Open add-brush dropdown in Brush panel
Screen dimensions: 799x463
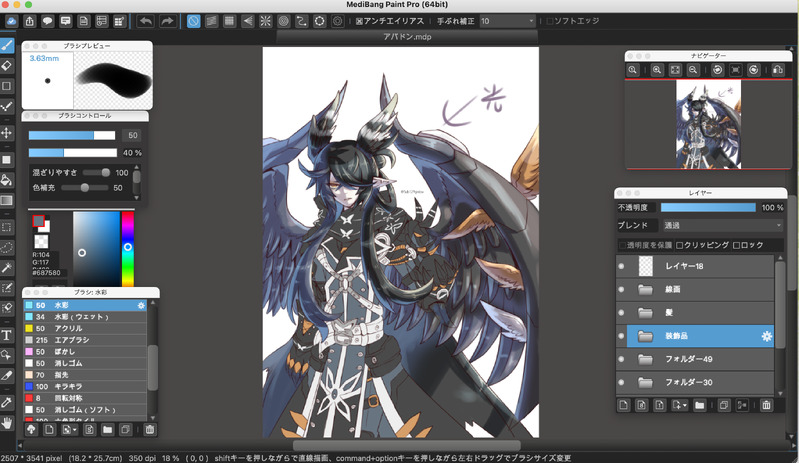pyautogui.click(x=68, y=430)
